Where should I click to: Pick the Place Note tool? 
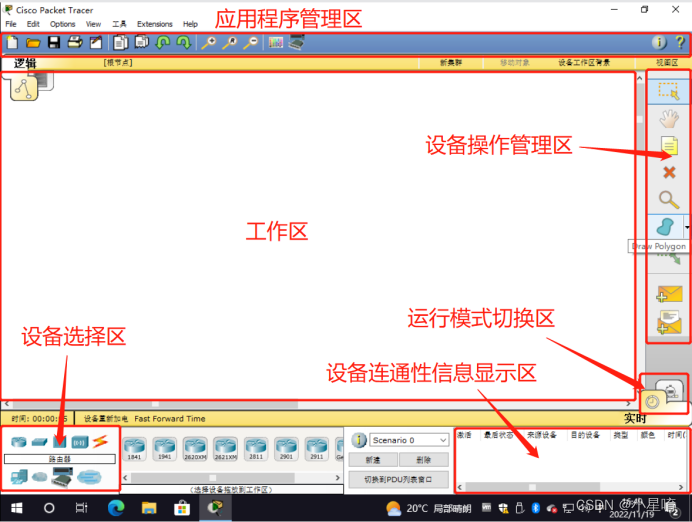pyautogui.click(x=669, y=145)
